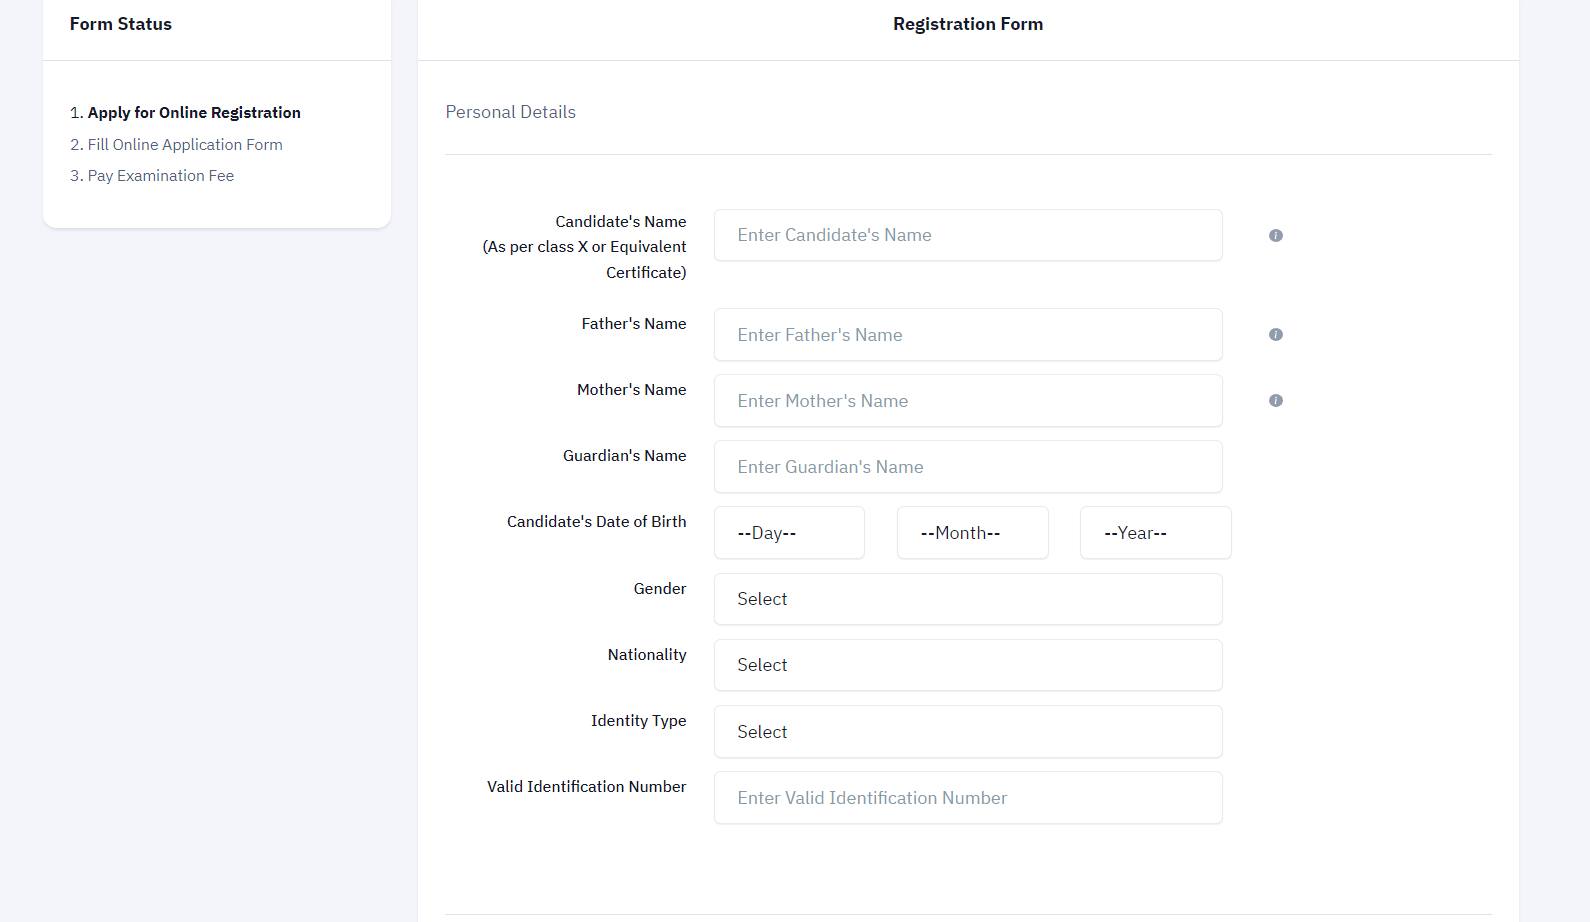Open the --Month-- dropdown for date of birth
1590x922 pixels.
pyautogui.click(x=971, y=532)
